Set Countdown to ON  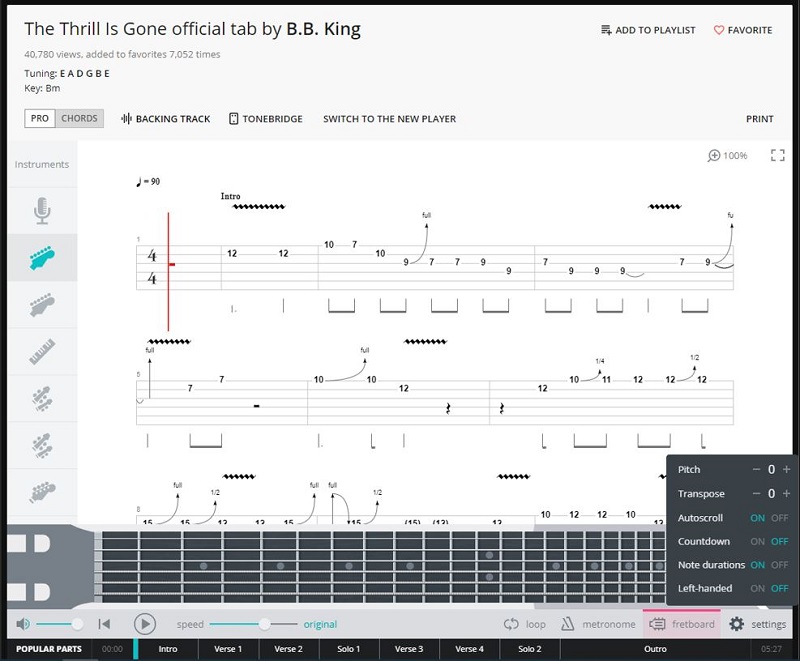(757, 541)
